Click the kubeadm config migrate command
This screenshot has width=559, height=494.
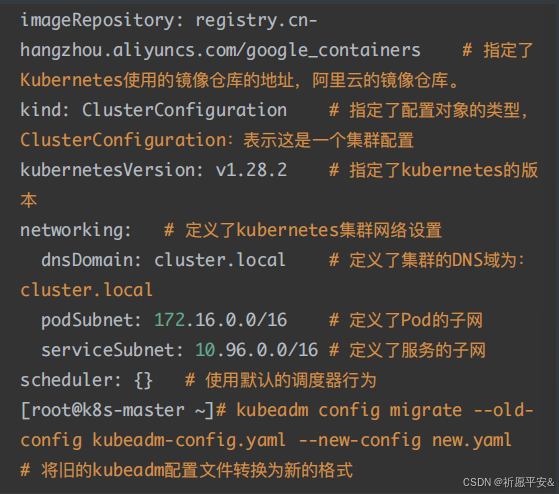(x=349, y=410)
